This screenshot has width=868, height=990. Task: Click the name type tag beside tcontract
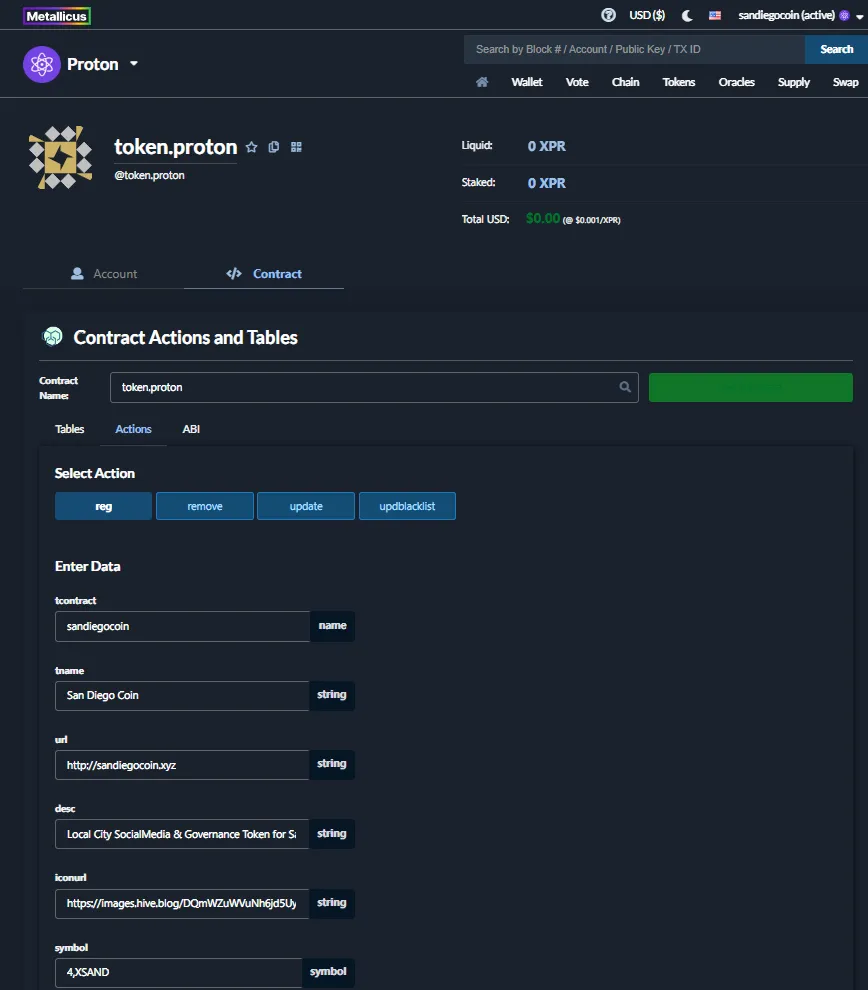[x=332, y=626]
